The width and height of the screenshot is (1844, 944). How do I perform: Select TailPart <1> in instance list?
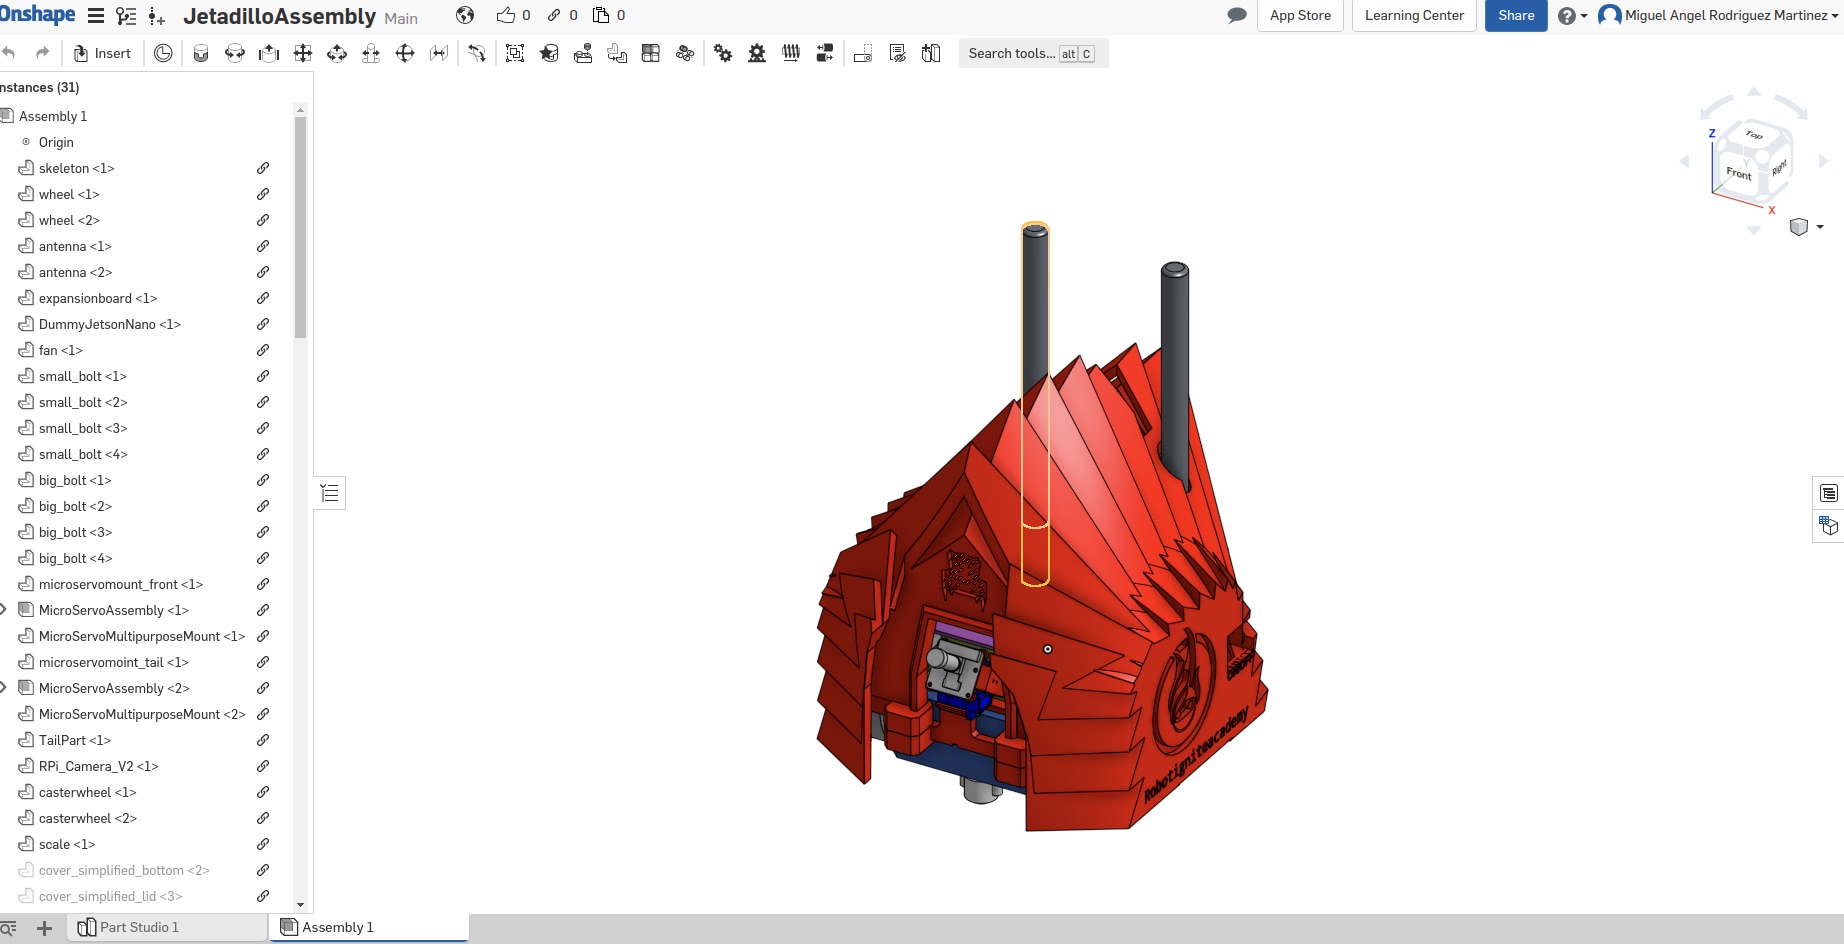pyautogui.click(x=74, y=740)
